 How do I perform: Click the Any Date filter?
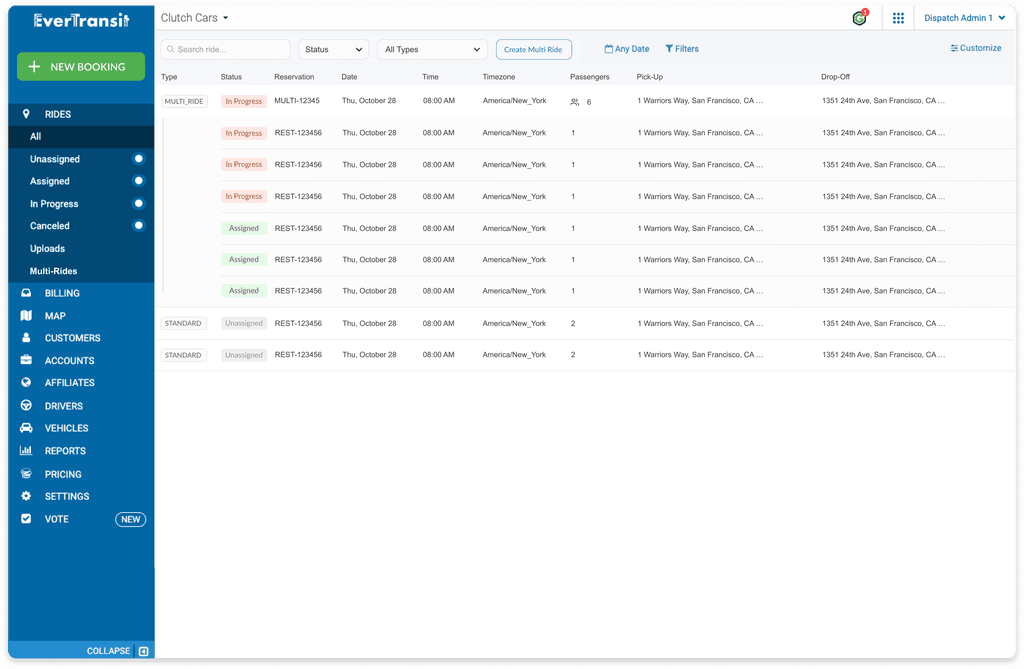pos(627,49)
